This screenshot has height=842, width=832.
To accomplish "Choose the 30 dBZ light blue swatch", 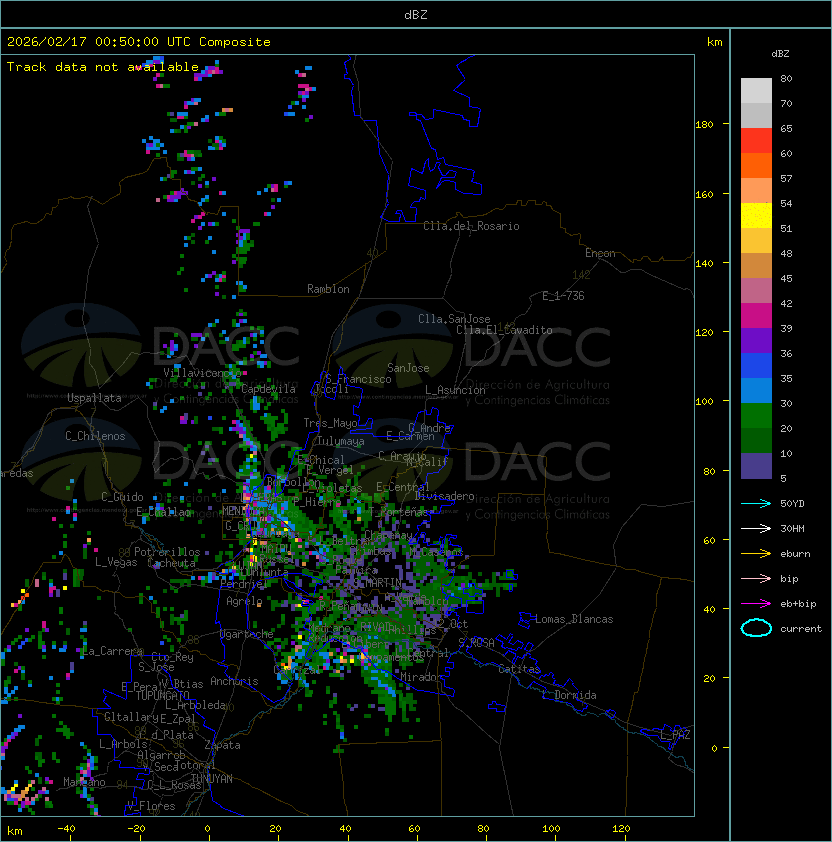I will click(756, 390).
